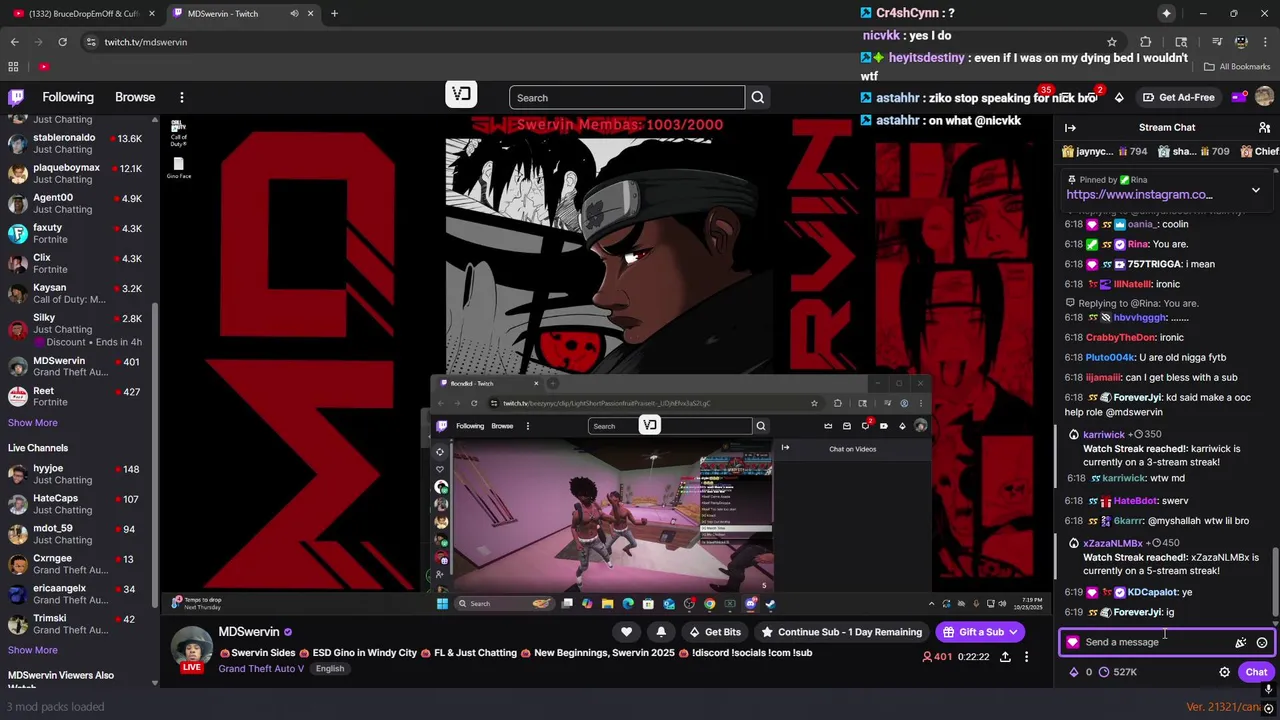Open the chat community users icon

point(1264,128)
